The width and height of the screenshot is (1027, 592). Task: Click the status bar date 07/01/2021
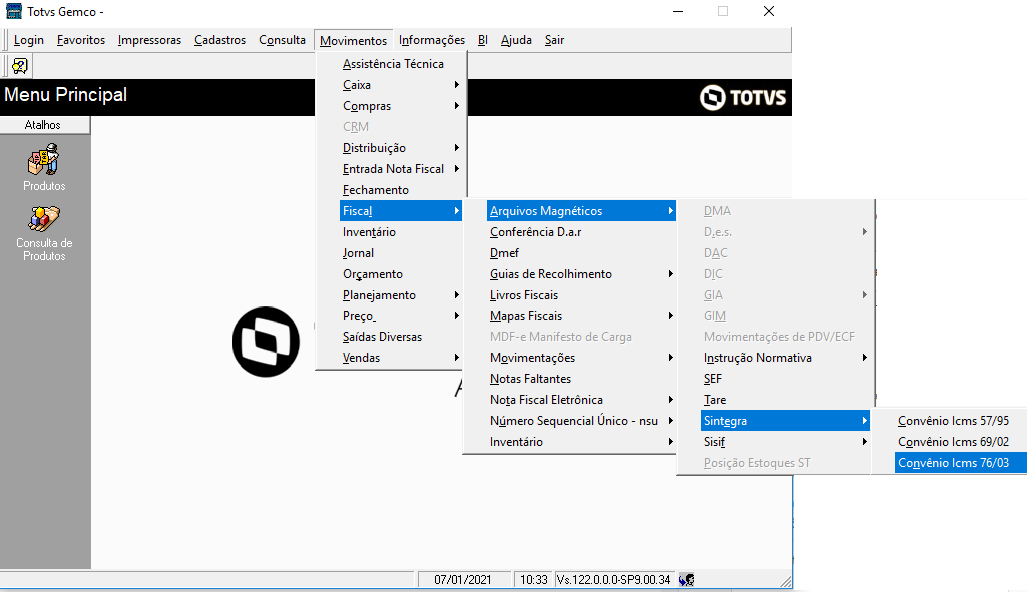click(x=463, y=580)
